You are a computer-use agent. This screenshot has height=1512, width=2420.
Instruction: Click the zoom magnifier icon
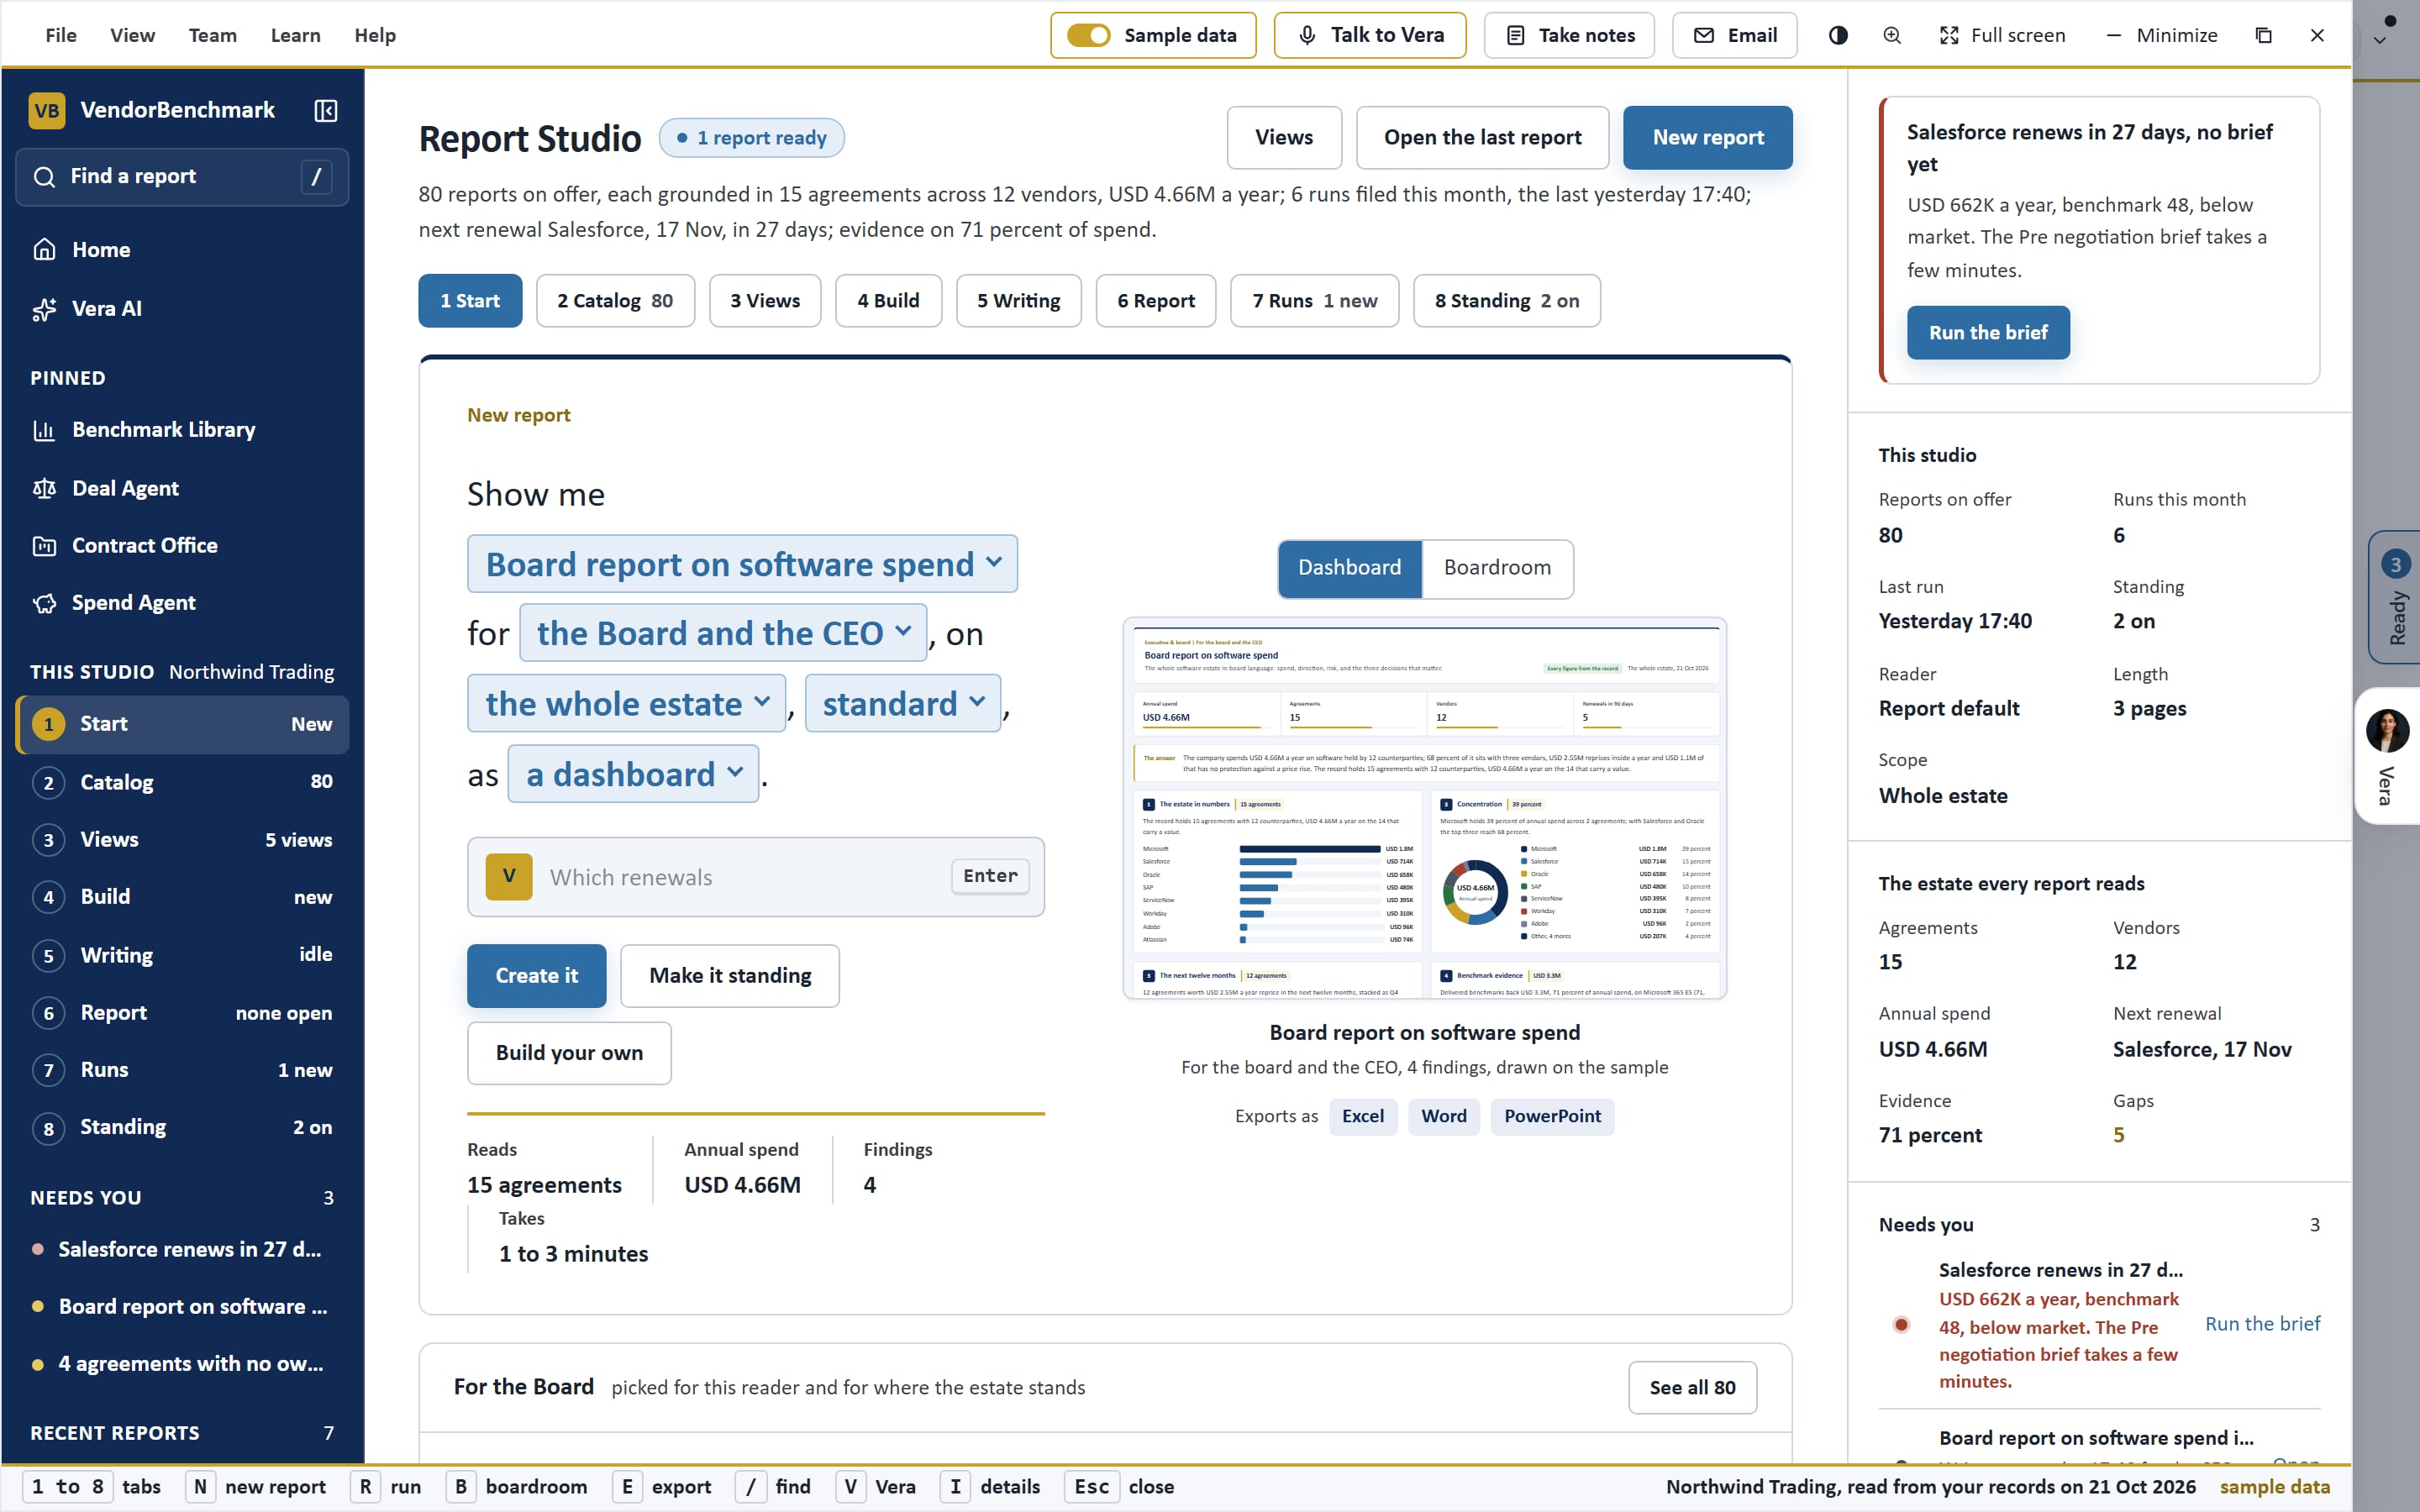coord(1892,35)
